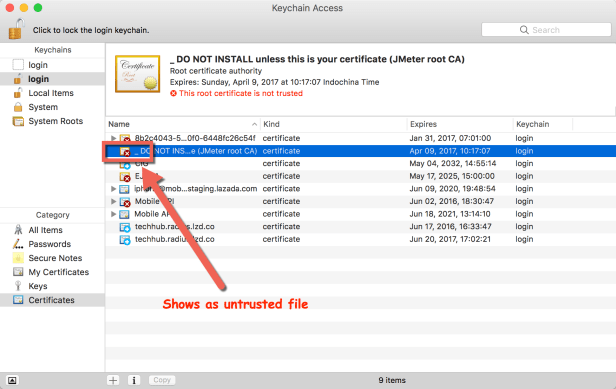Viewport: 616px width, 389px height.
Task: Open the Local Items keychain
Action: click(x=52, y=93)
